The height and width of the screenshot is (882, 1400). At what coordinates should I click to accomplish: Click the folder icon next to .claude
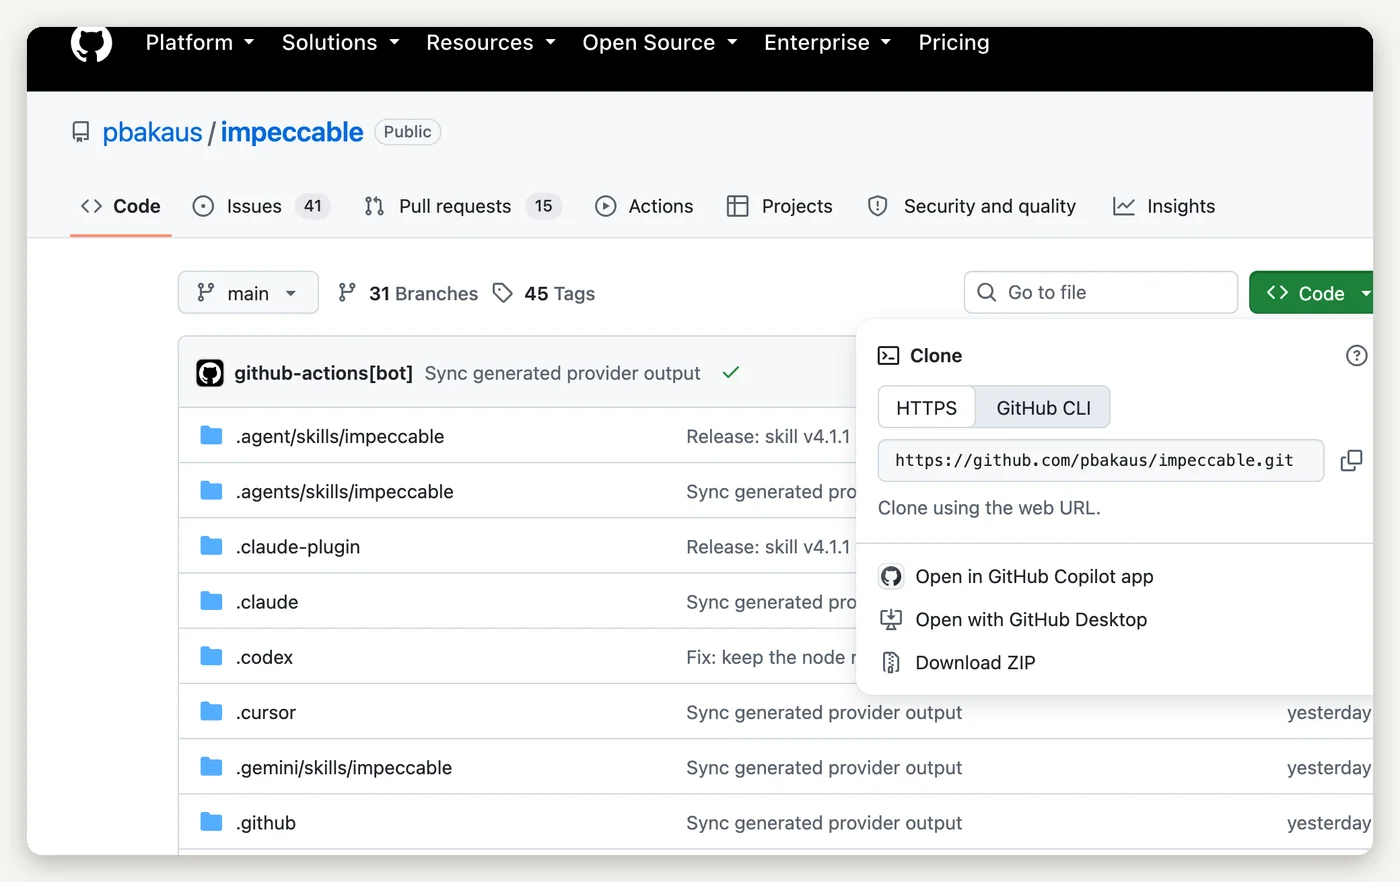coord(211,600)
